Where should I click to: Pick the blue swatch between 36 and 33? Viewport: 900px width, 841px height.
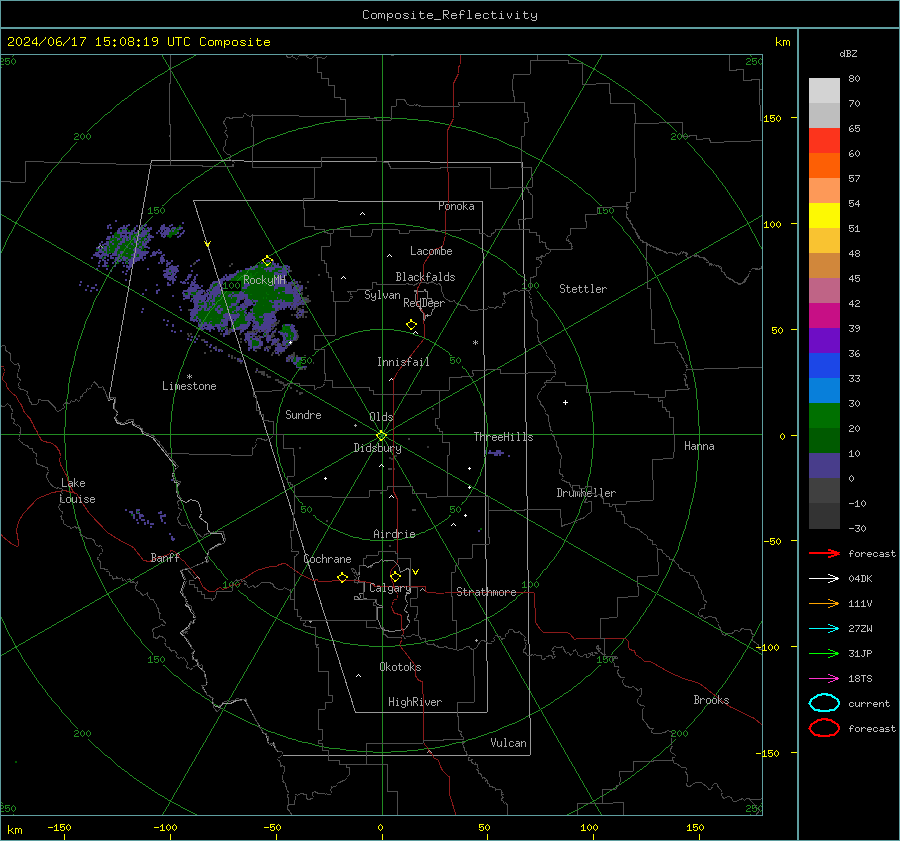pos(824,366)
